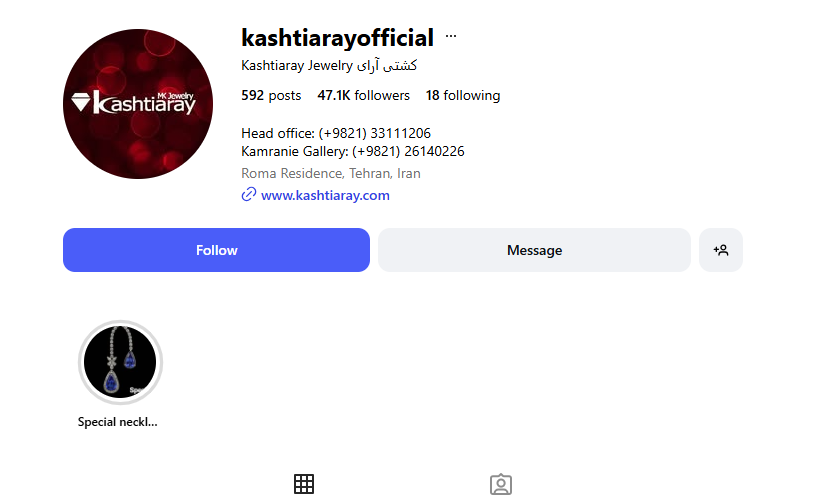Open the tagged photos tab
819x499 pixels.
501,484
